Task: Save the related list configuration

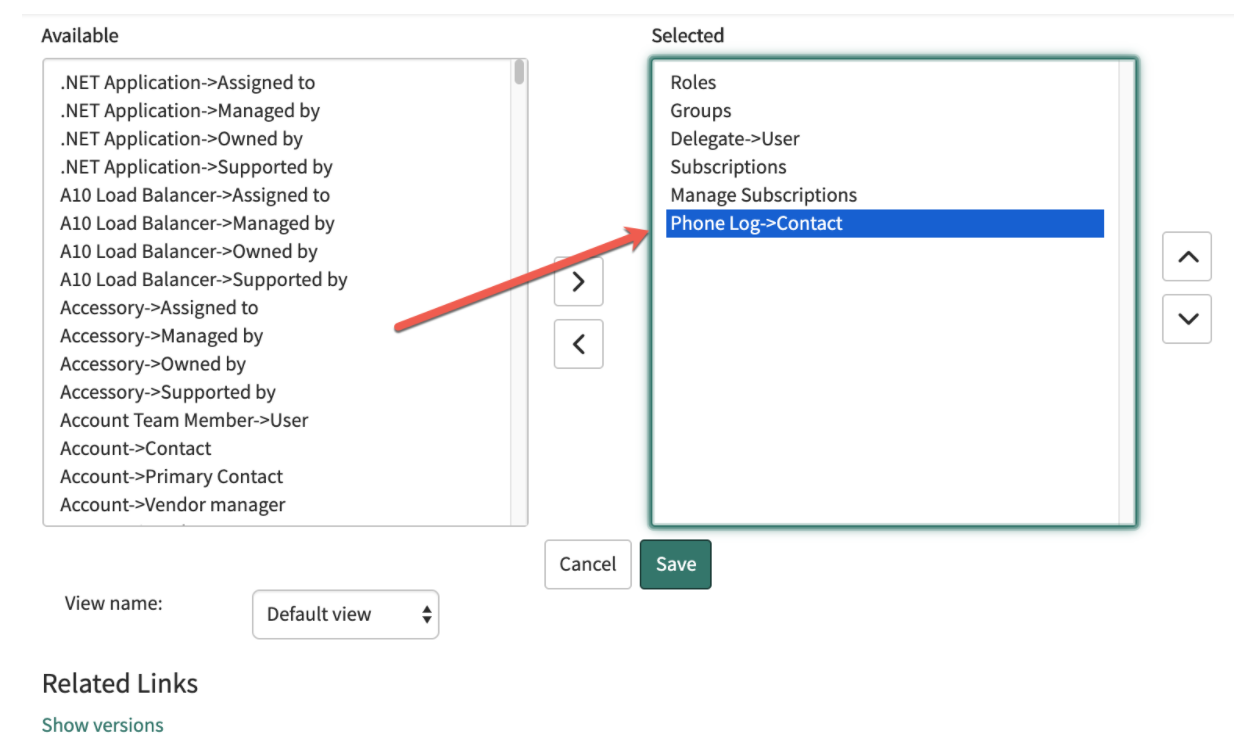Action: click(x=676, y=564)
